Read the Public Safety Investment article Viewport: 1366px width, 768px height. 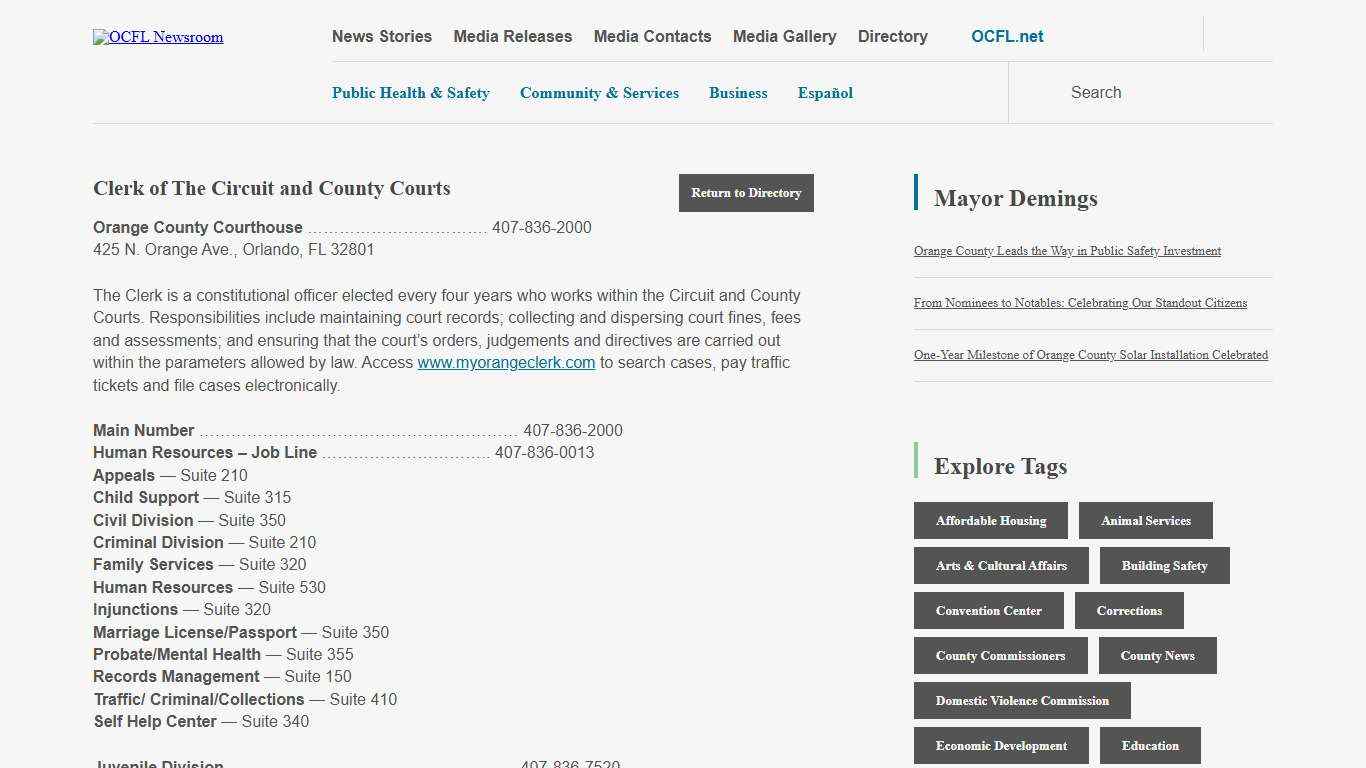pos(1067,251)
